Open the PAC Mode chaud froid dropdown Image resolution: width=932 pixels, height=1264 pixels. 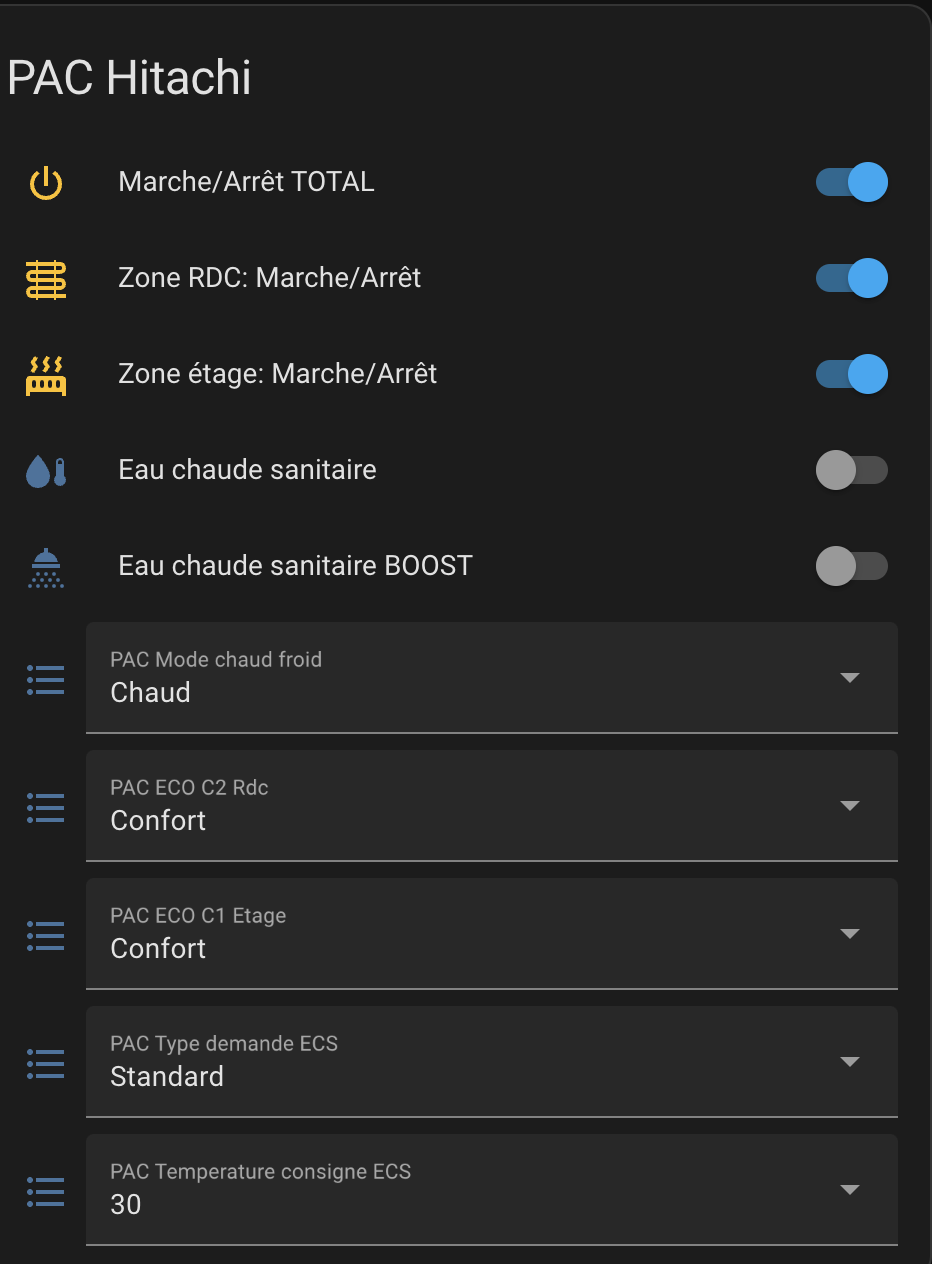[491, 678]
